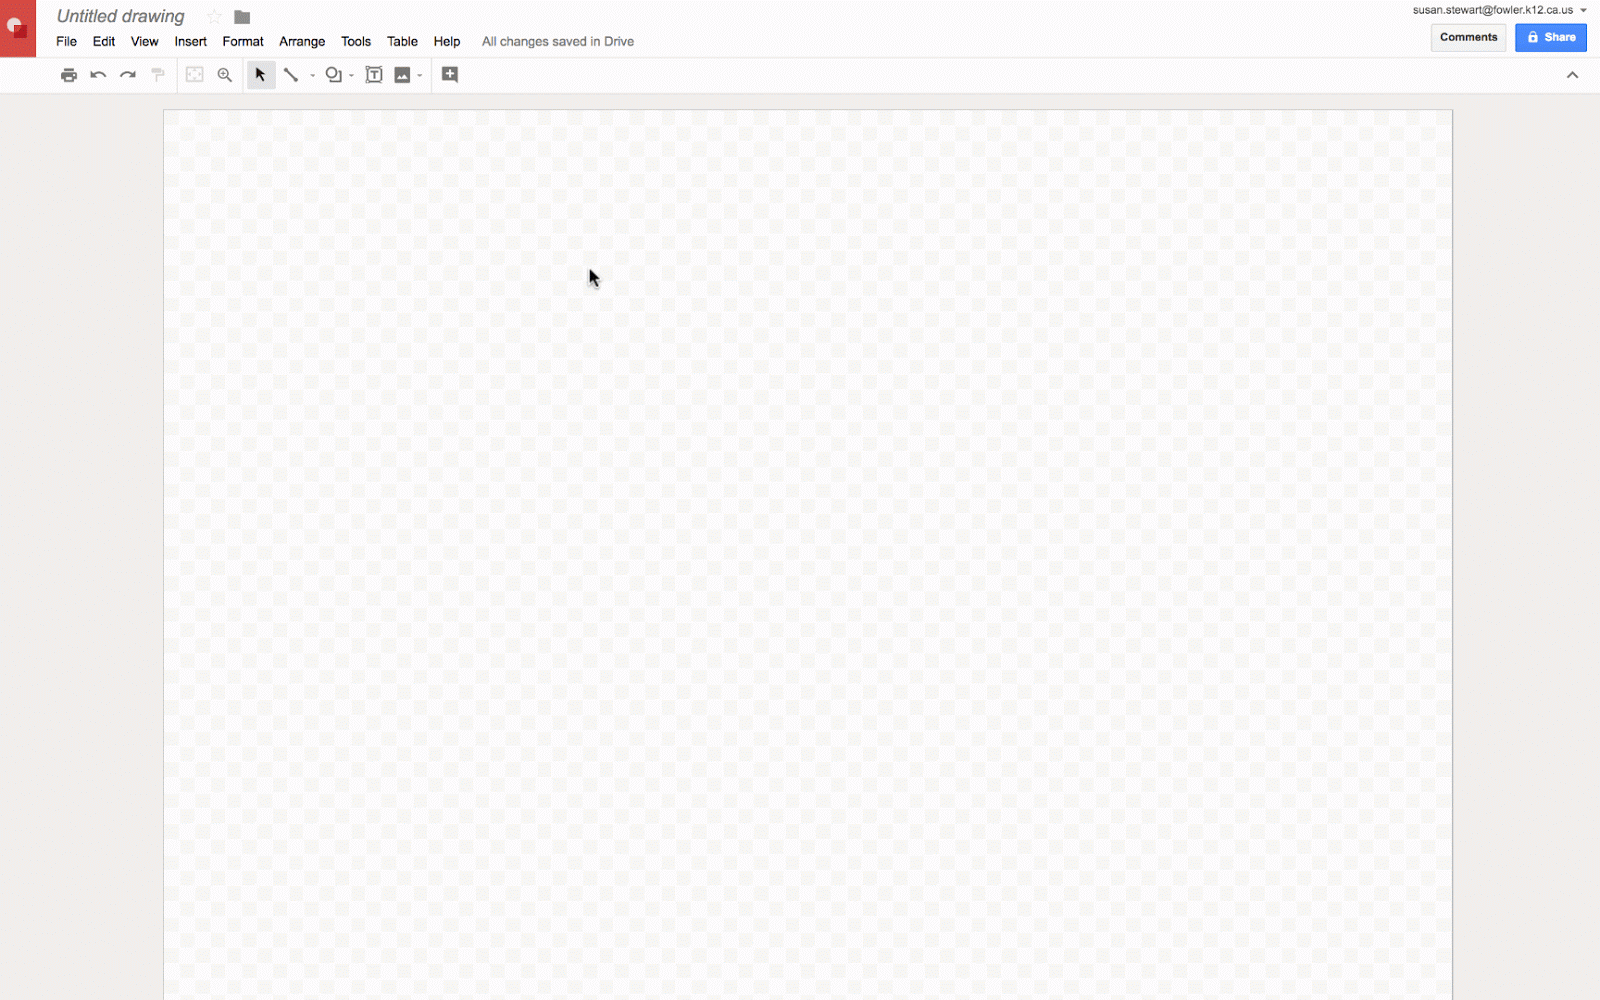Click the insert image icon
The height and width of the screenshot is (1000, 1600).
pos(402,75)
